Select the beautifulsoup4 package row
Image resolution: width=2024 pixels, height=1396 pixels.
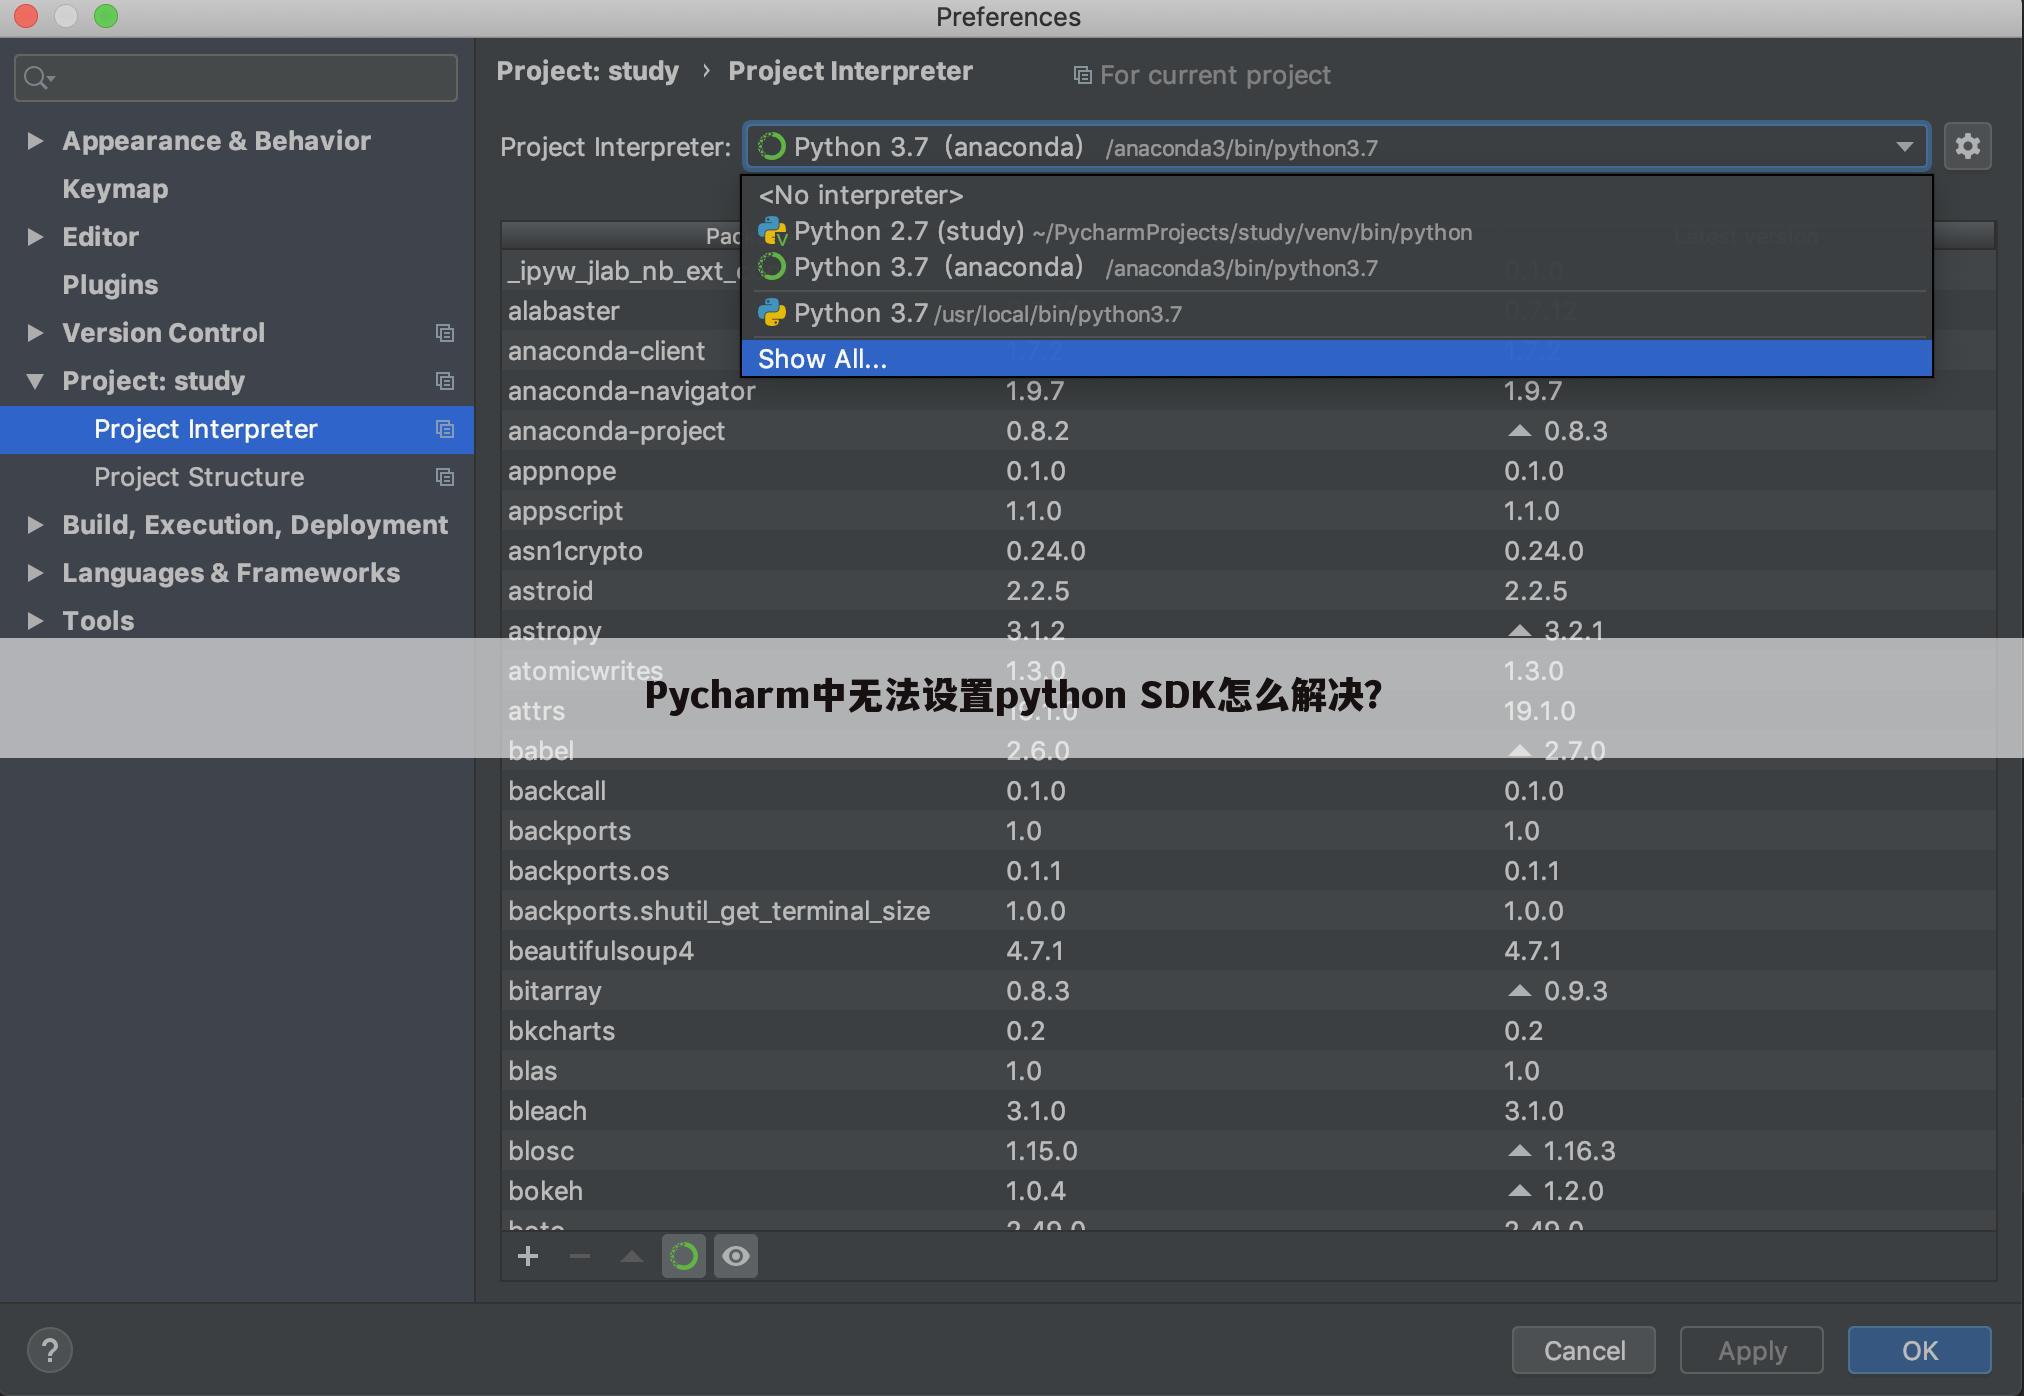click(x=1248, y=951)
